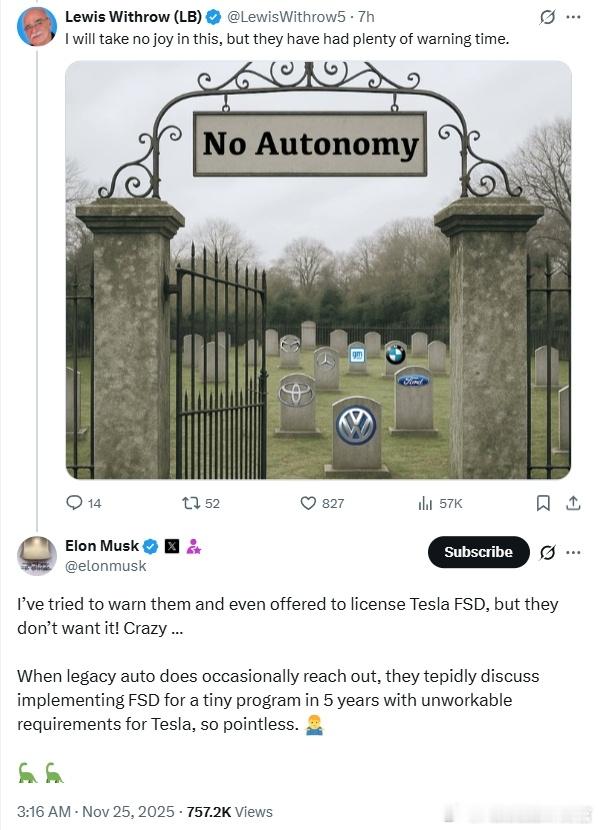Screen dimensions: 599x830
Task: Click the X affiliate badge next to Elon Musk
Action: point(172,546)
